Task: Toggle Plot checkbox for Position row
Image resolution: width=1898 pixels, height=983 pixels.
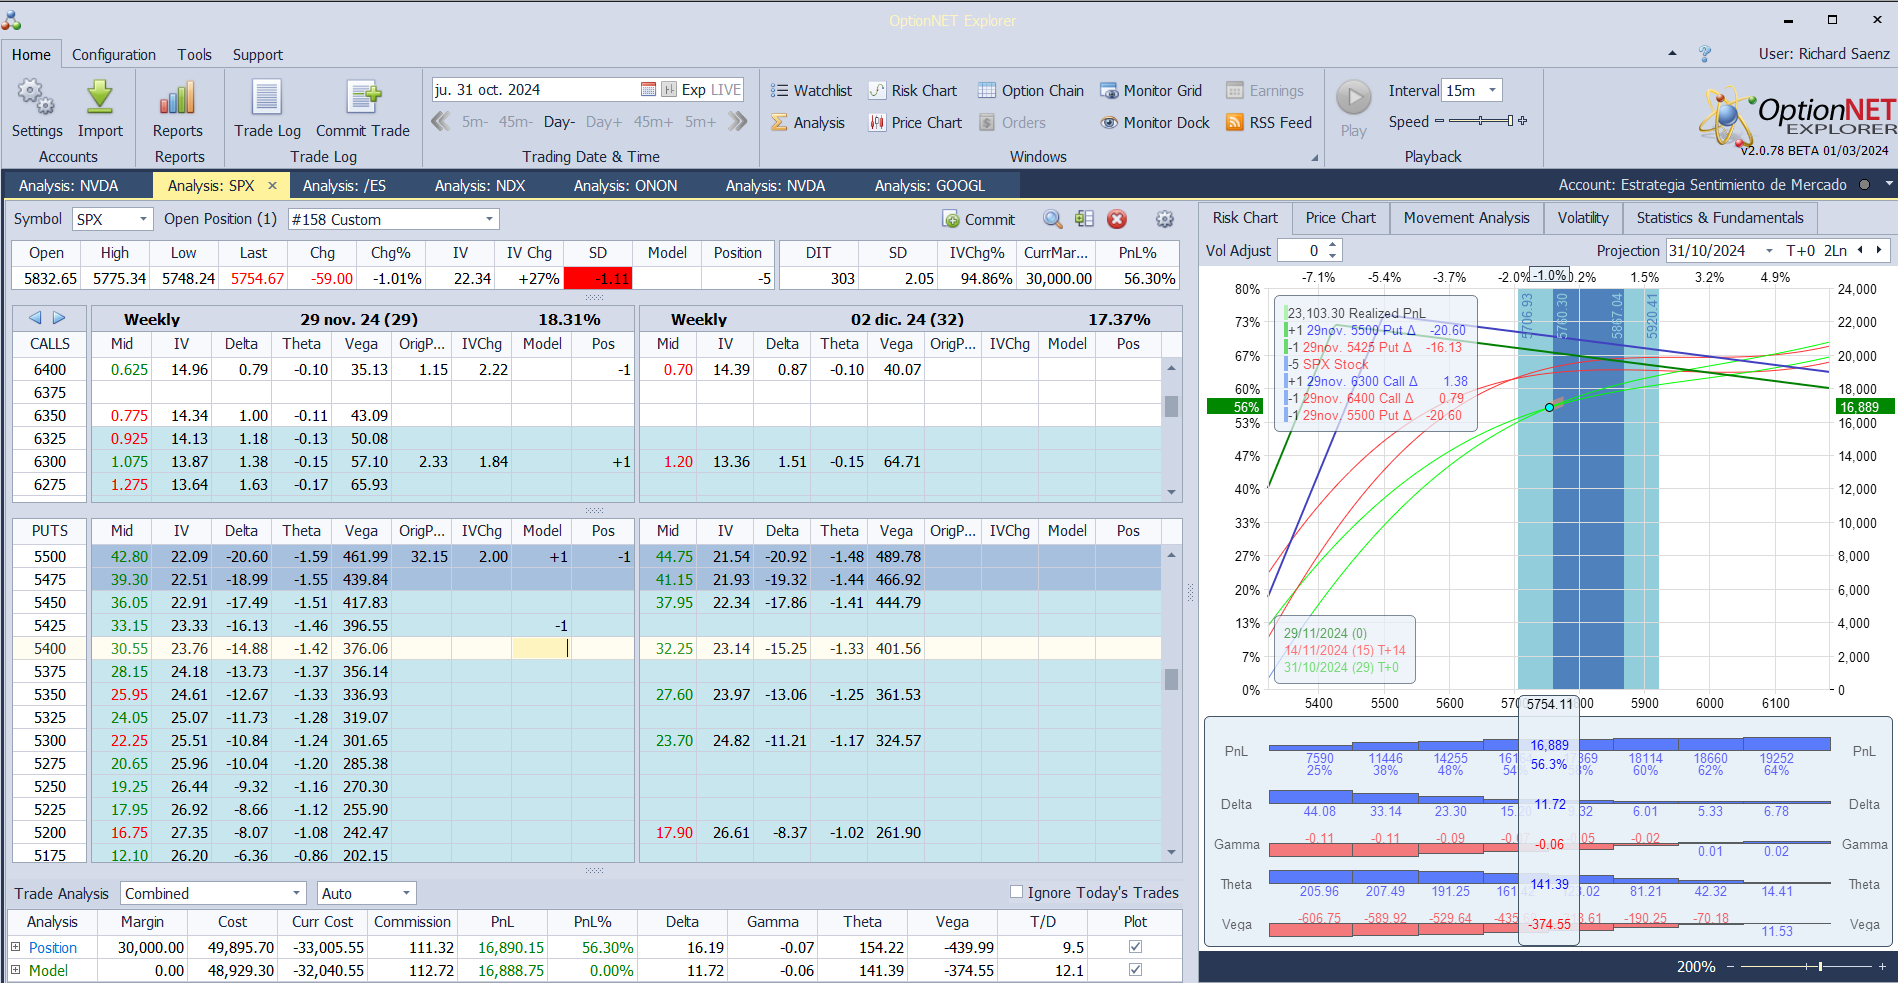Action: point(1135,947)
